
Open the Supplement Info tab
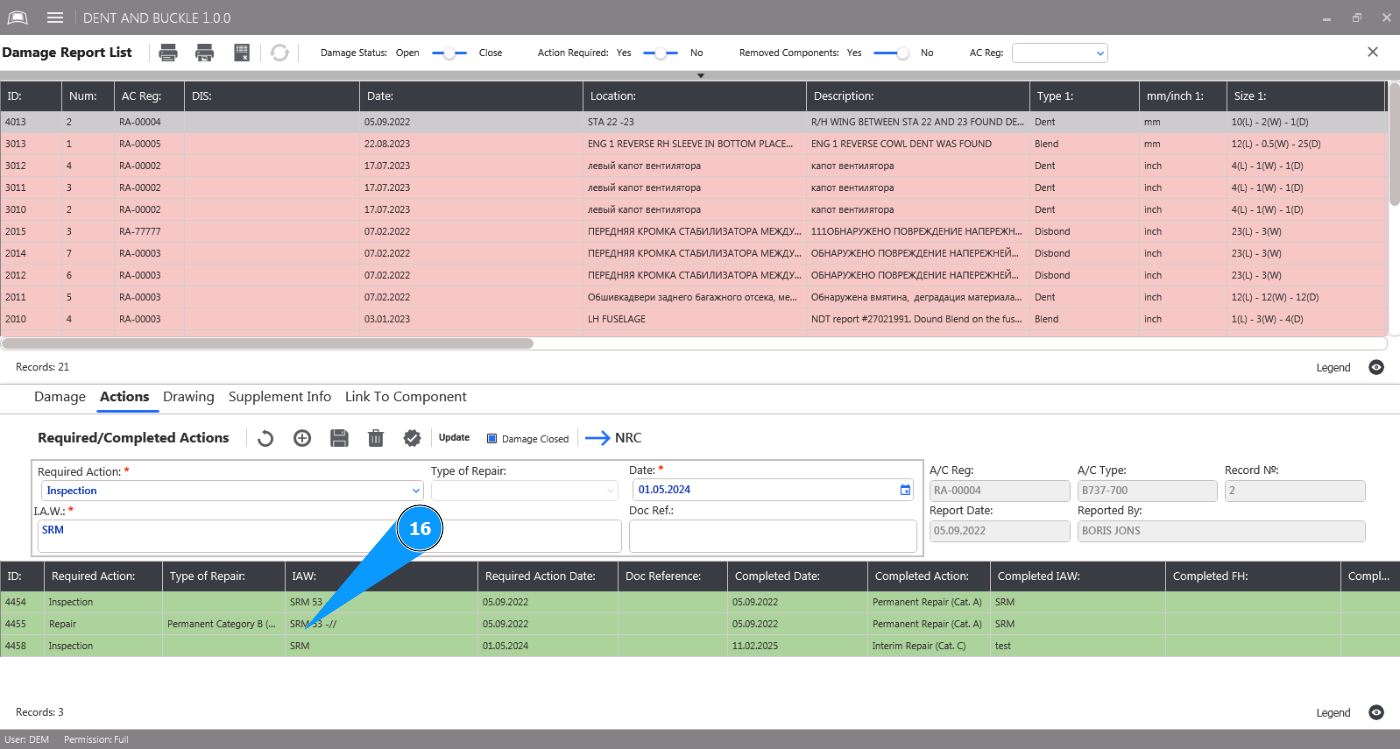point(279,397)
